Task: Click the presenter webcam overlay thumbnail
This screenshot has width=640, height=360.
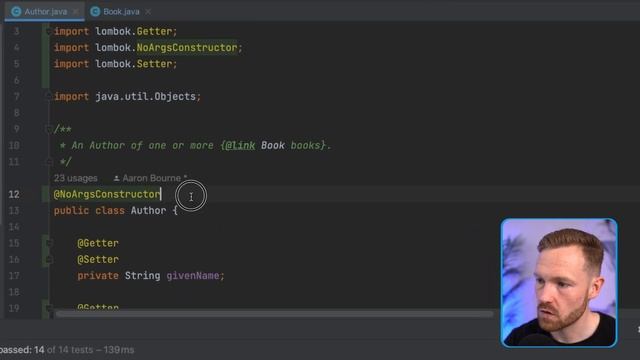Action: coord(559,283)
